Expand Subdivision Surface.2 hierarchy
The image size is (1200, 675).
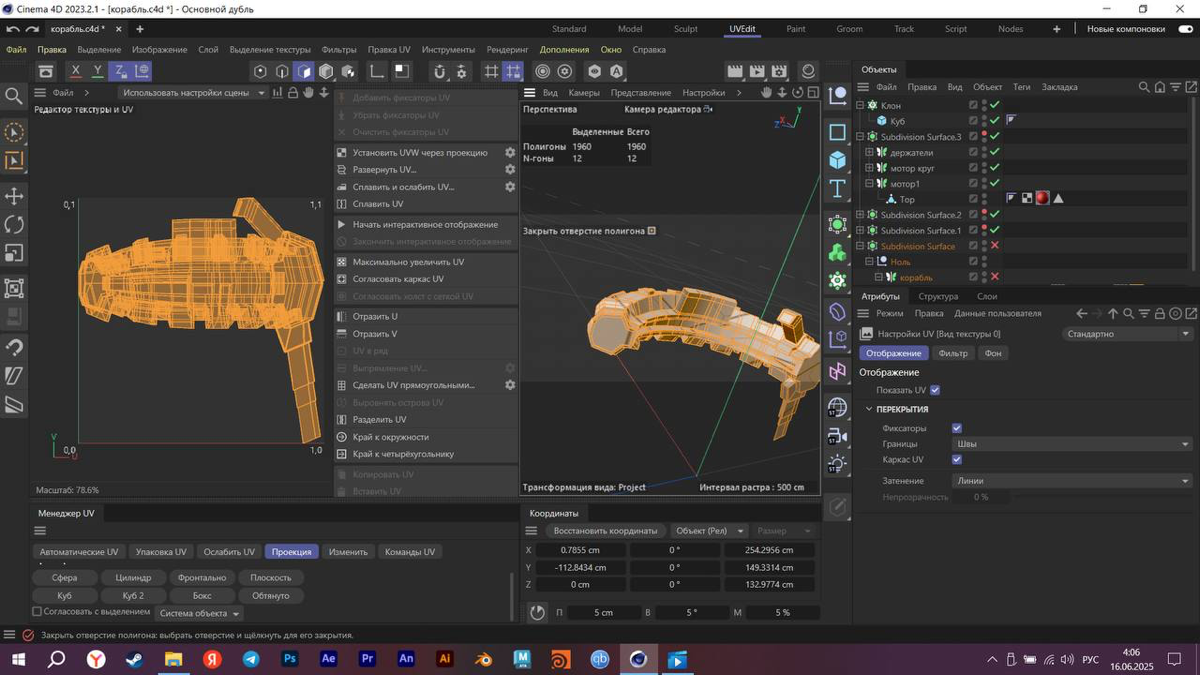coord(860,215)
